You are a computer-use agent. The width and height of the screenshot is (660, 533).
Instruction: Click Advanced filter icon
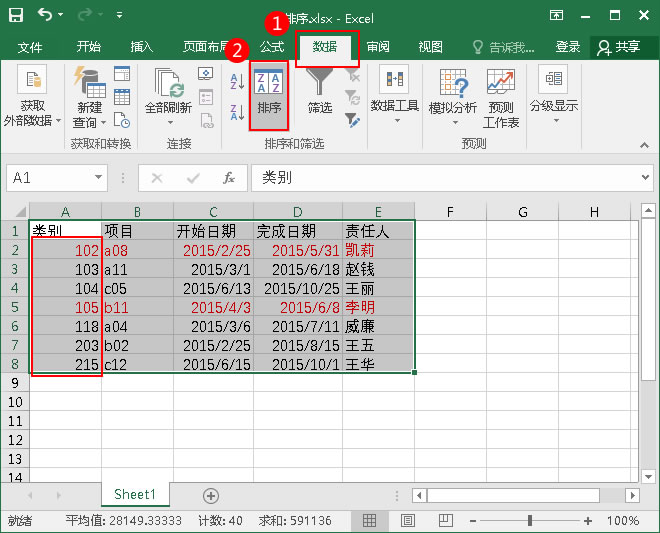click(x=352, y=120)
